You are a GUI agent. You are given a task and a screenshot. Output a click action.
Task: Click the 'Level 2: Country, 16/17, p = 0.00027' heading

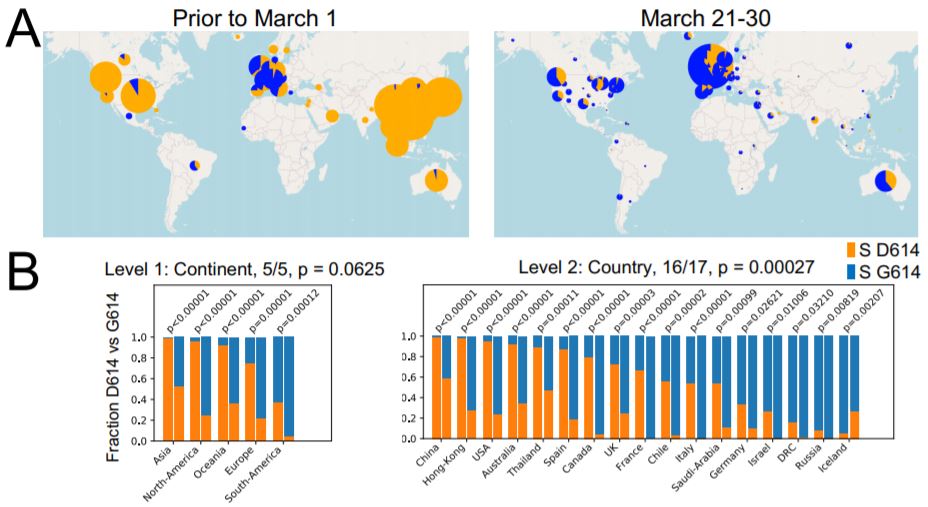[x=666, y=267]
